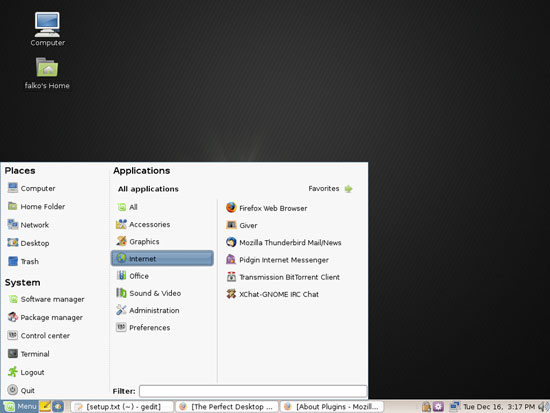Screen dimensions: 550x413
Task: Select Graphics category
Action: pos(162,241)
